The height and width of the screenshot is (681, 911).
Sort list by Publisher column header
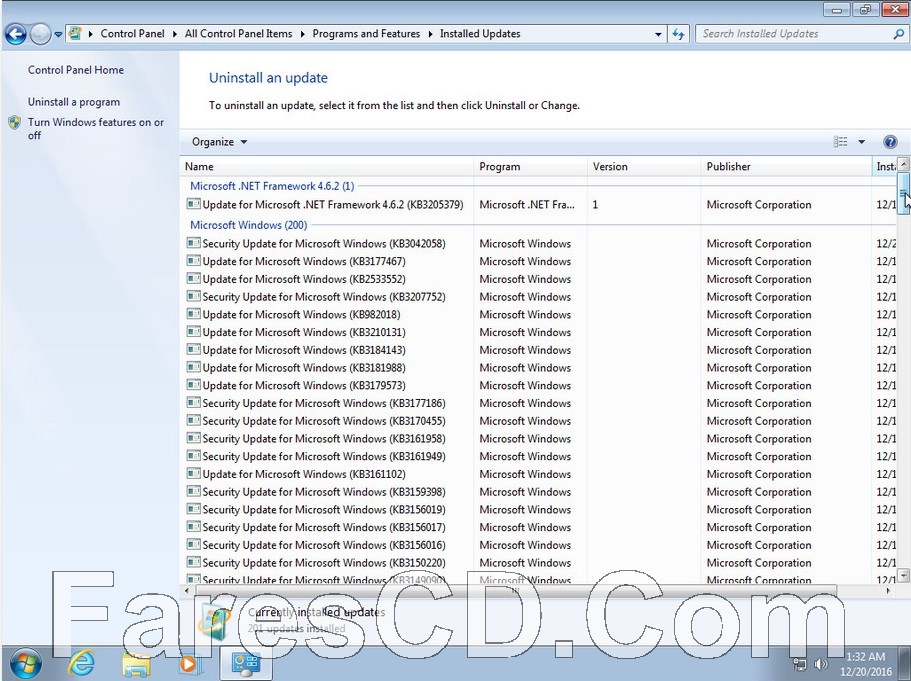click(786, 166)
